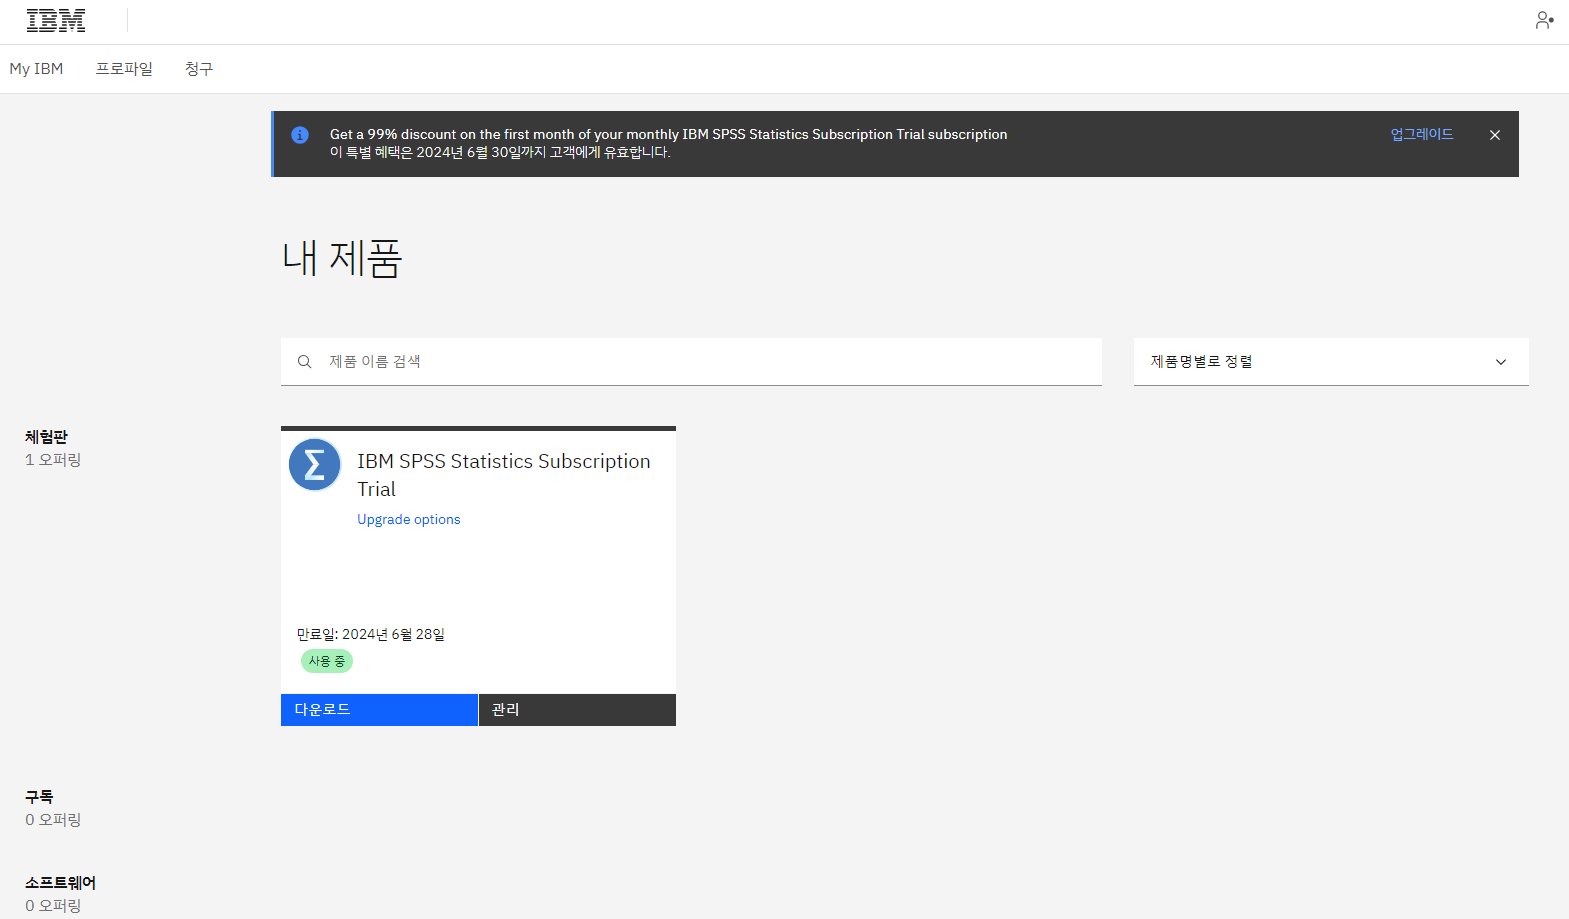Select the 체험판 category
This screenshot has height=919, width=1569.
[46, 437]
